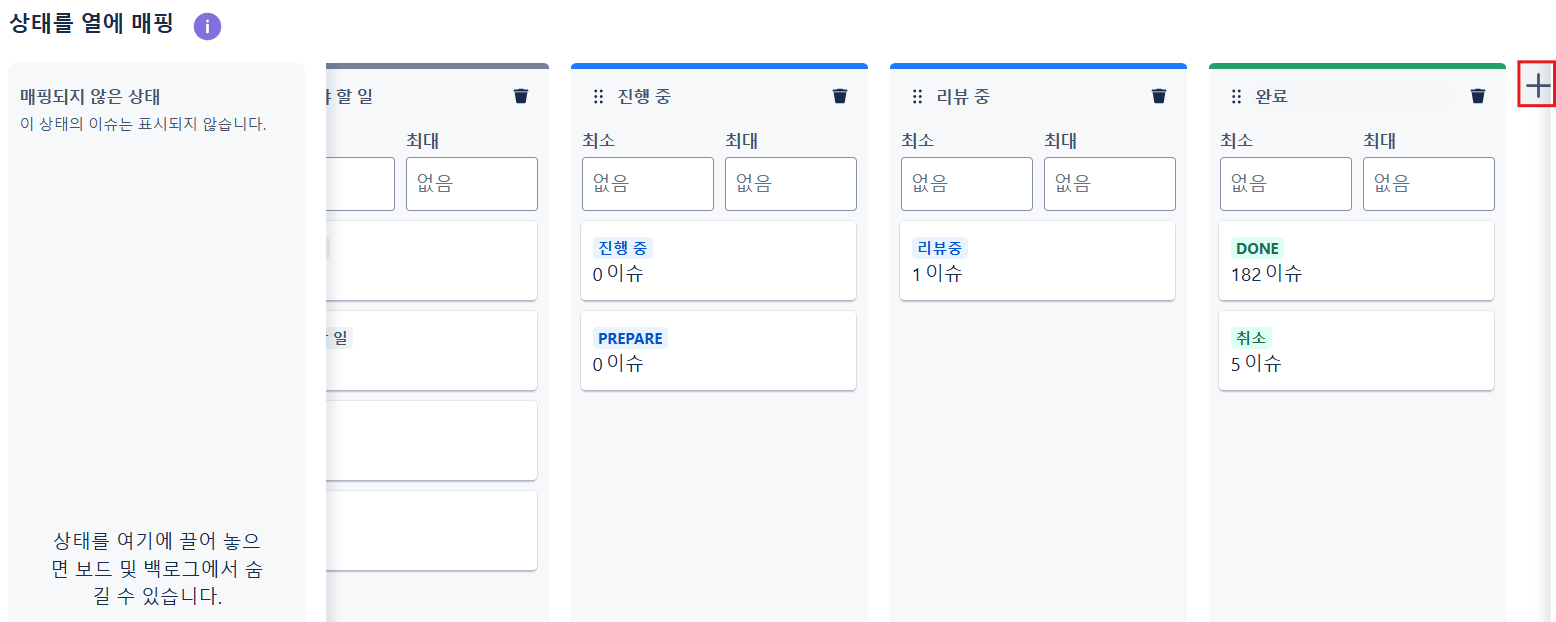
Task: Click the drag handle of 리뷰 중 column
Action: point(918,96)
